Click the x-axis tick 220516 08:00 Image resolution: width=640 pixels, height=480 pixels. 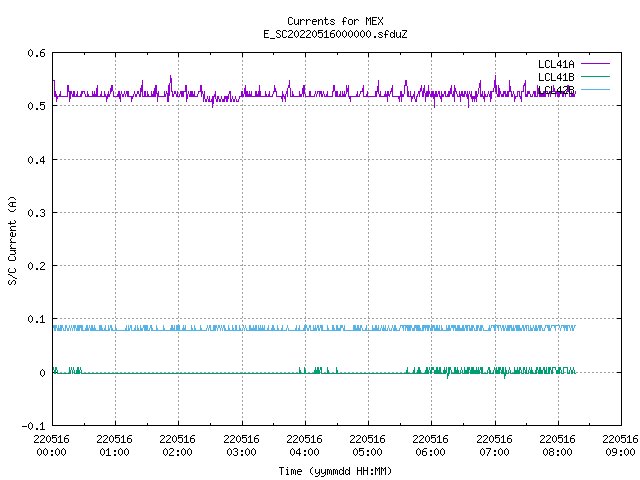pyautogui.click(x=558, y=446)
